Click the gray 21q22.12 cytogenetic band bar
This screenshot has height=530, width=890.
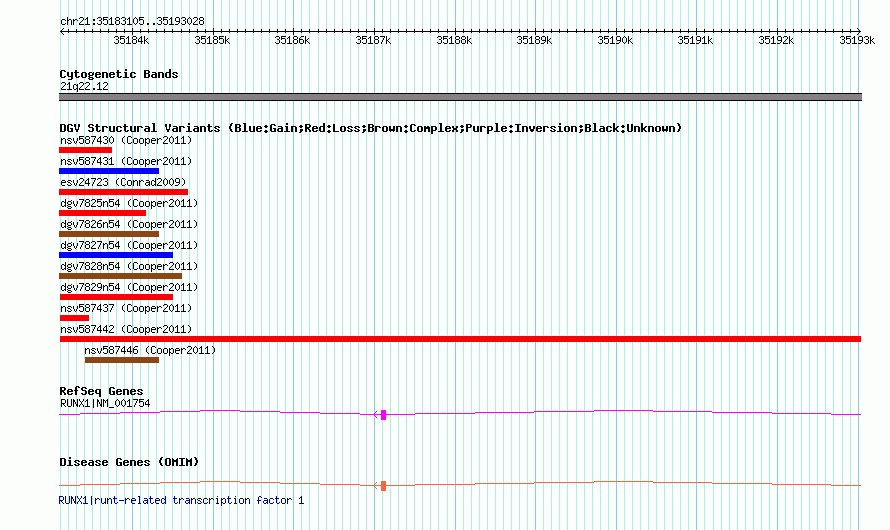(460, 97)
